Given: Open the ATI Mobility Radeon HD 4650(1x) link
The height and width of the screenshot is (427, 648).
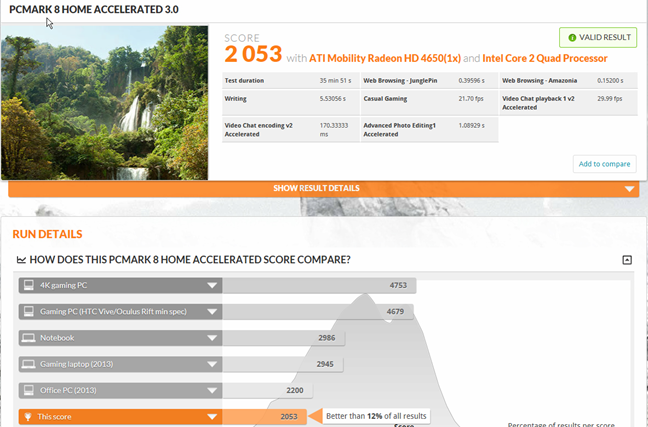Looking at the screenshot, I should point(385,58).
